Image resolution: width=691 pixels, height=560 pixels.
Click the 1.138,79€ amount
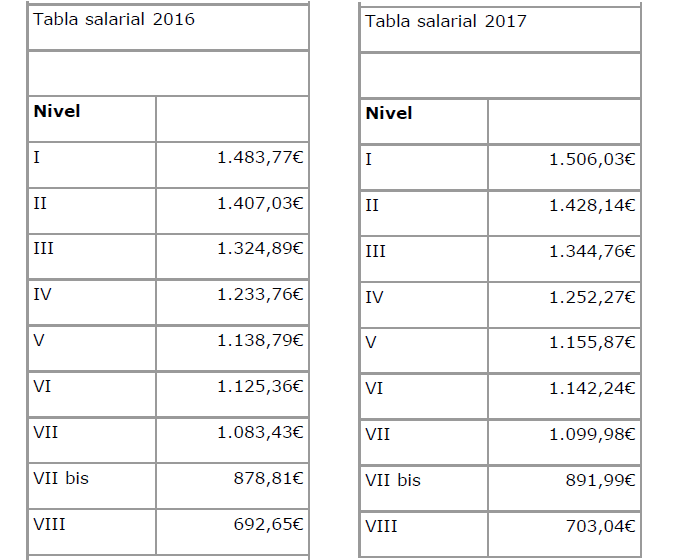click(x=260, y=340)
